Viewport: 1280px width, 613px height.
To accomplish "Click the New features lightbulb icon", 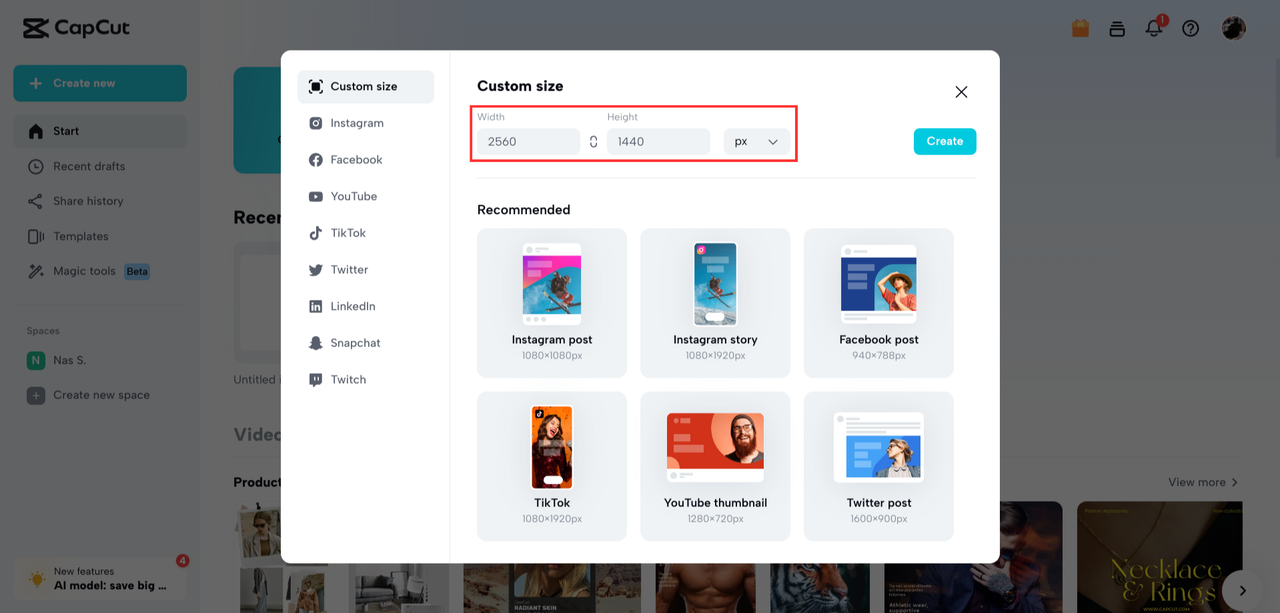I will [36, 579].
